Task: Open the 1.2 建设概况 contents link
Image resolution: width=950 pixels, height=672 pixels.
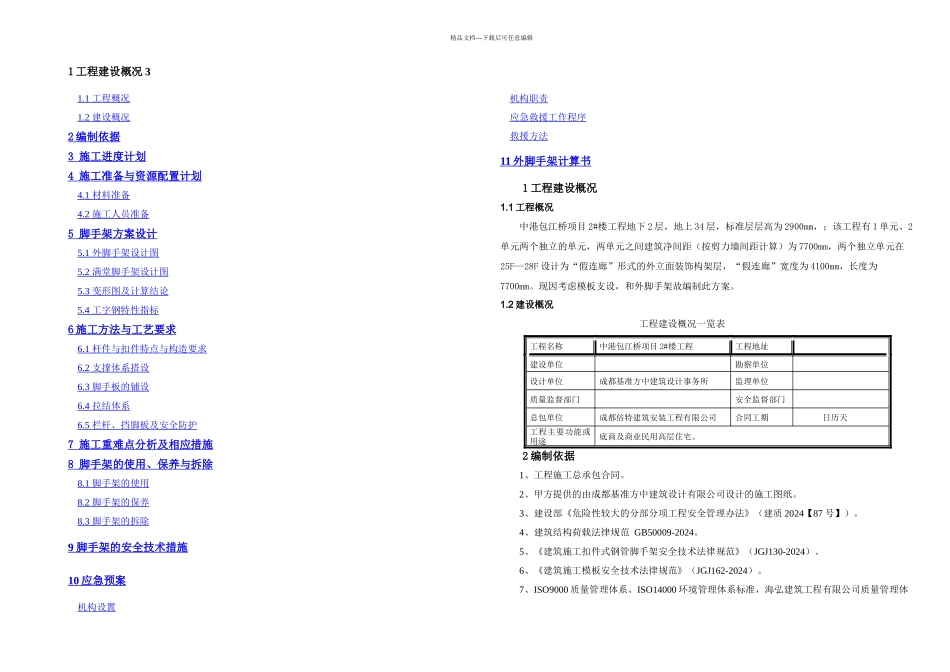Action: (103, 117)
